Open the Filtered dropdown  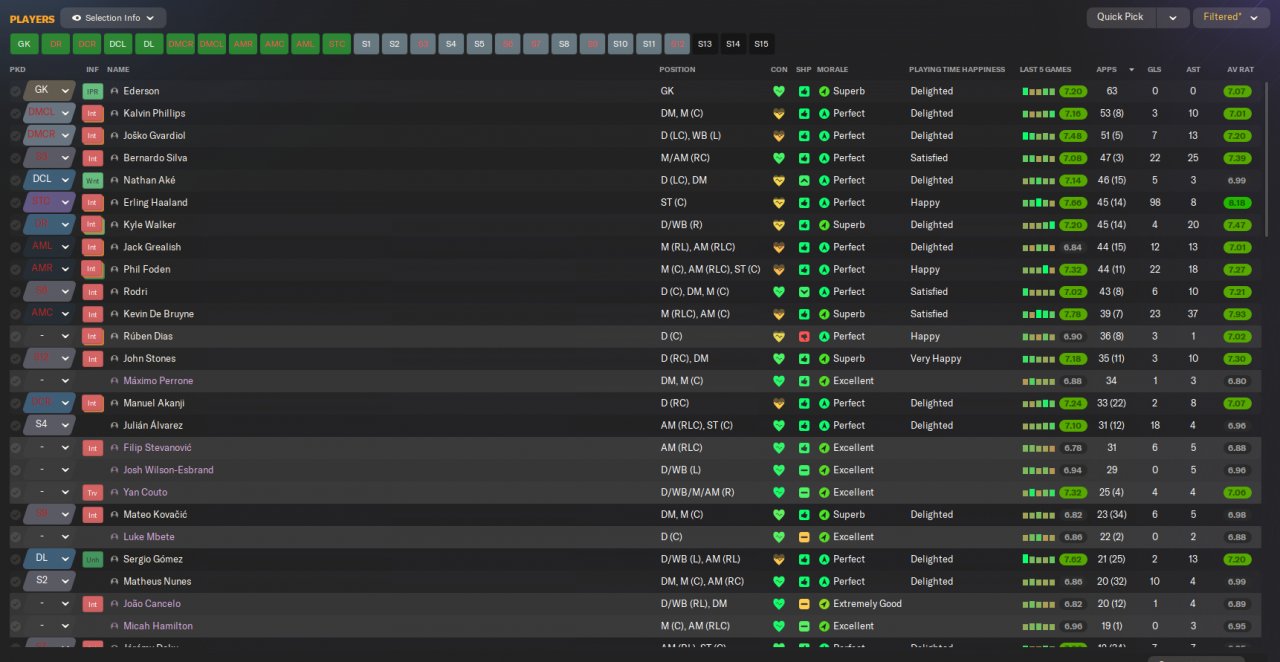pyautogui.click(x=1232, y=17)
